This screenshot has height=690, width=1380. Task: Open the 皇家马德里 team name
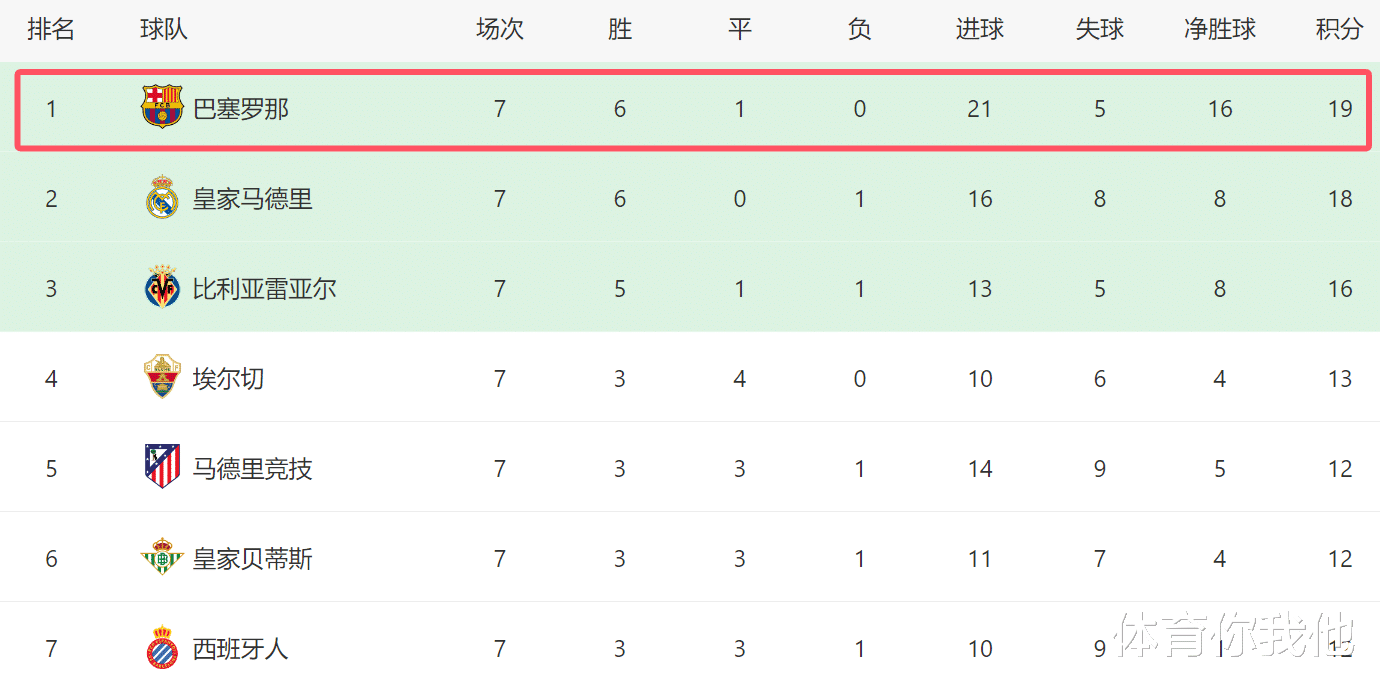tap(253, 199)
